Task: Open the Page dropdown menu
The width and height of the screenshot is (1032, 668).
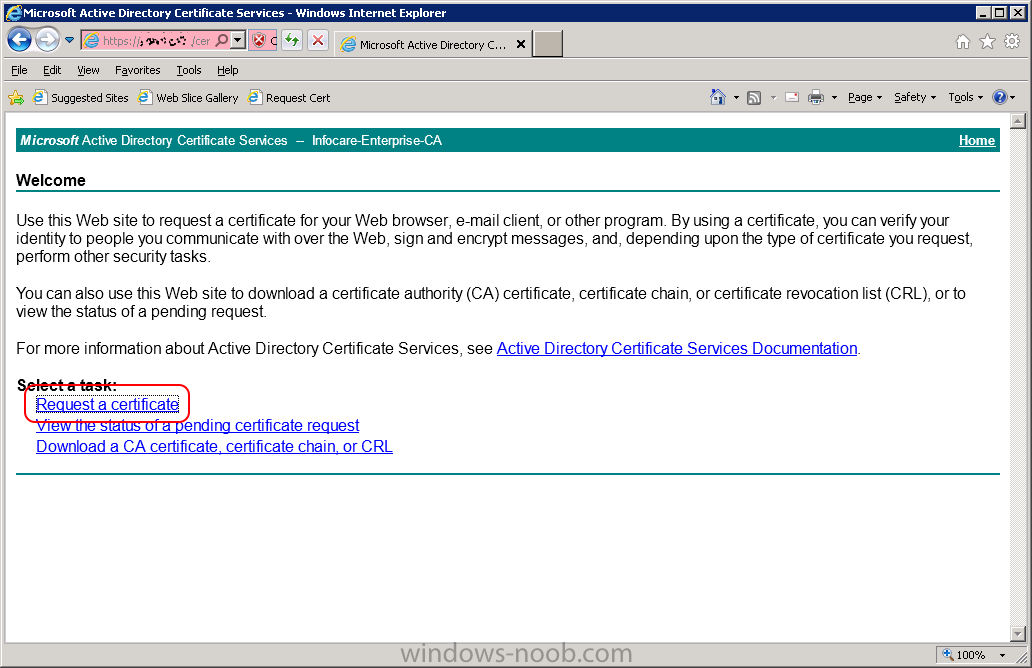Action: pos(865,97)
